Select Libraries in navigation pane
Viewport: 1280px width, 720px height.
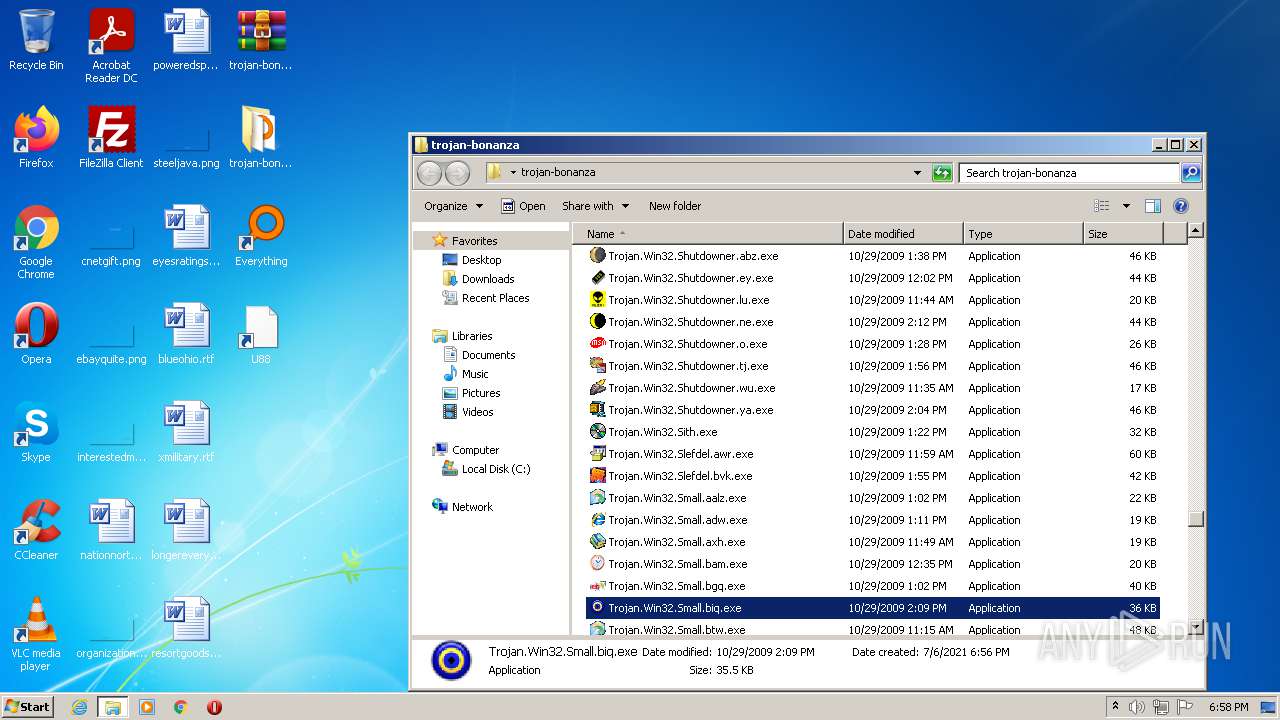pyautogui.click(x=472, y=336)
